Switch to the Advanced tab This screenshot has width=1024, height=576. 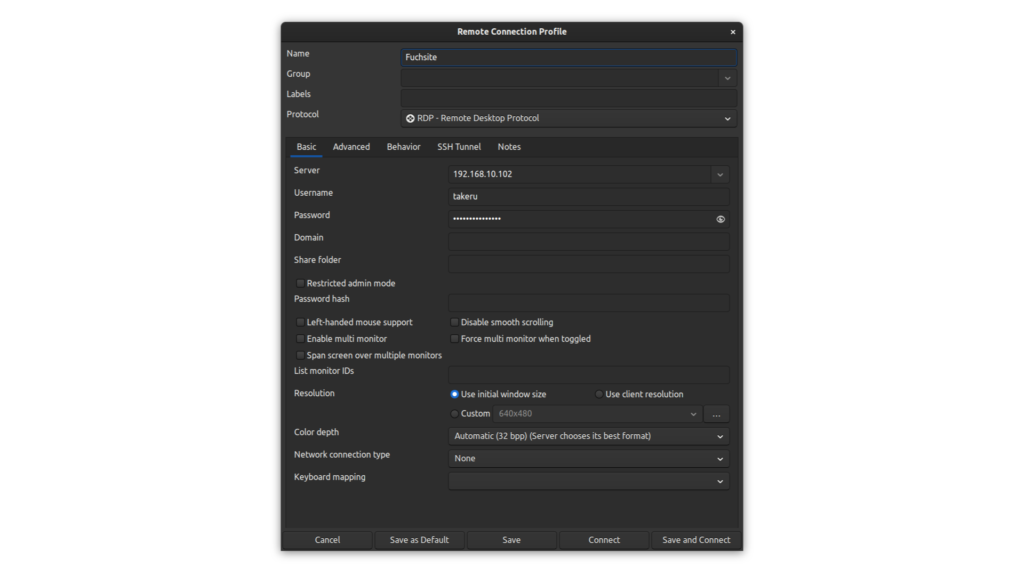click(351, 147)
